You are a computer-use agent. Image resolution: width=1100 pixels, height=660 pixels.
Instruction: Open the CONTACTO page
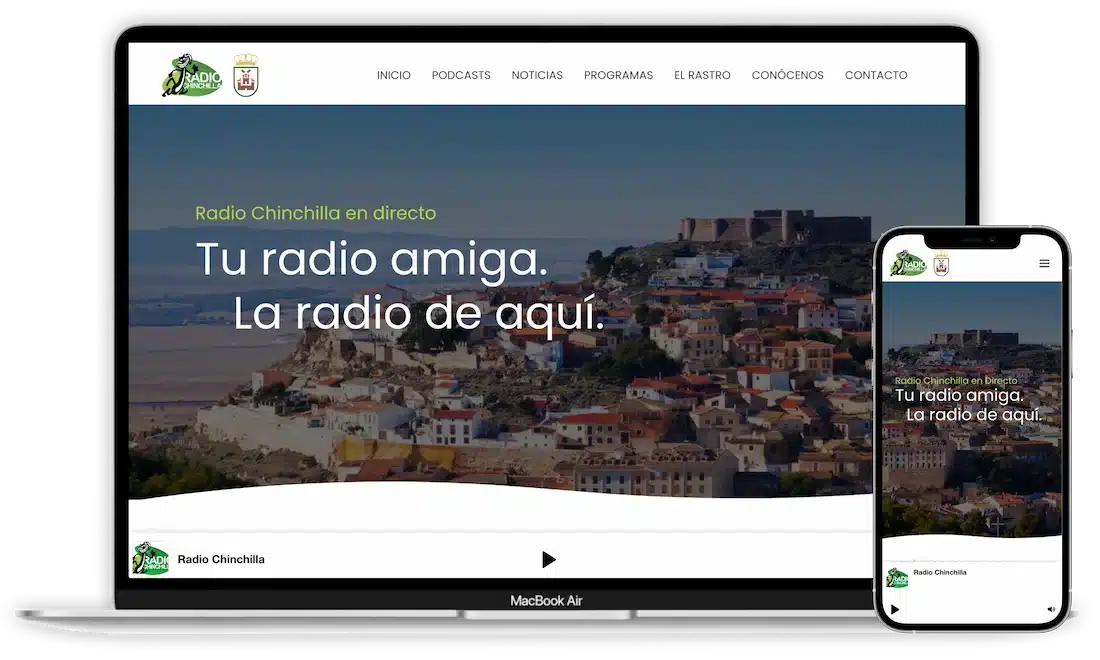click(x=876, y=75)
